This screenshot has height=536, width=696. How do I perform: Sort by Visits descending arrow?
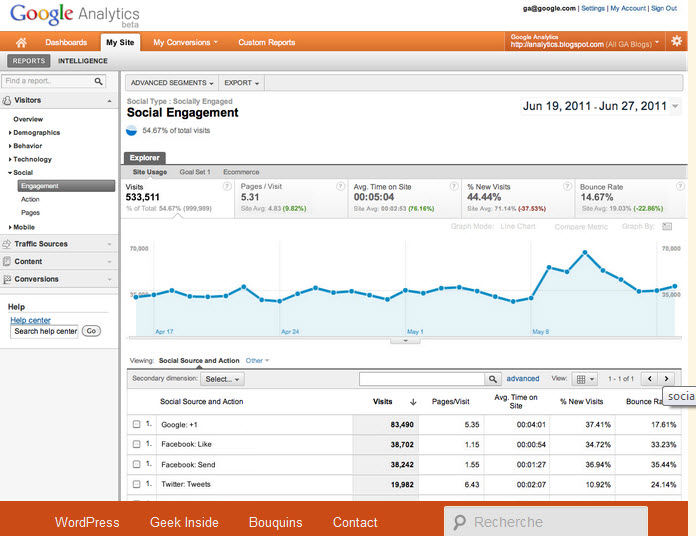(x=413, y=402)
